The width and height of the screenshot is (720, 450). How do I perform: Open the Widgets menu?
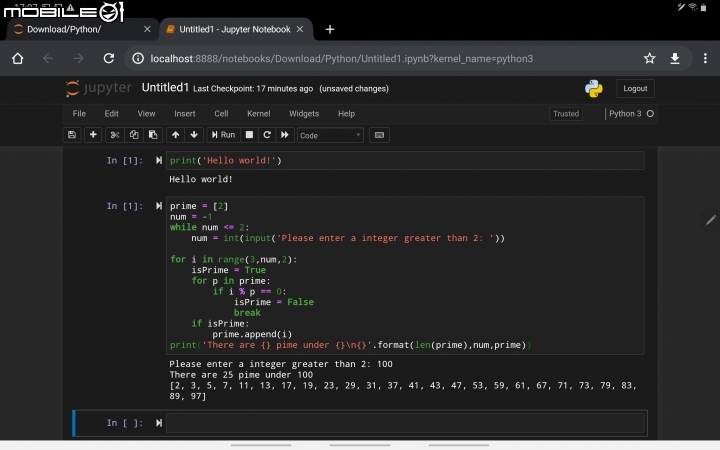pos(304,113)
